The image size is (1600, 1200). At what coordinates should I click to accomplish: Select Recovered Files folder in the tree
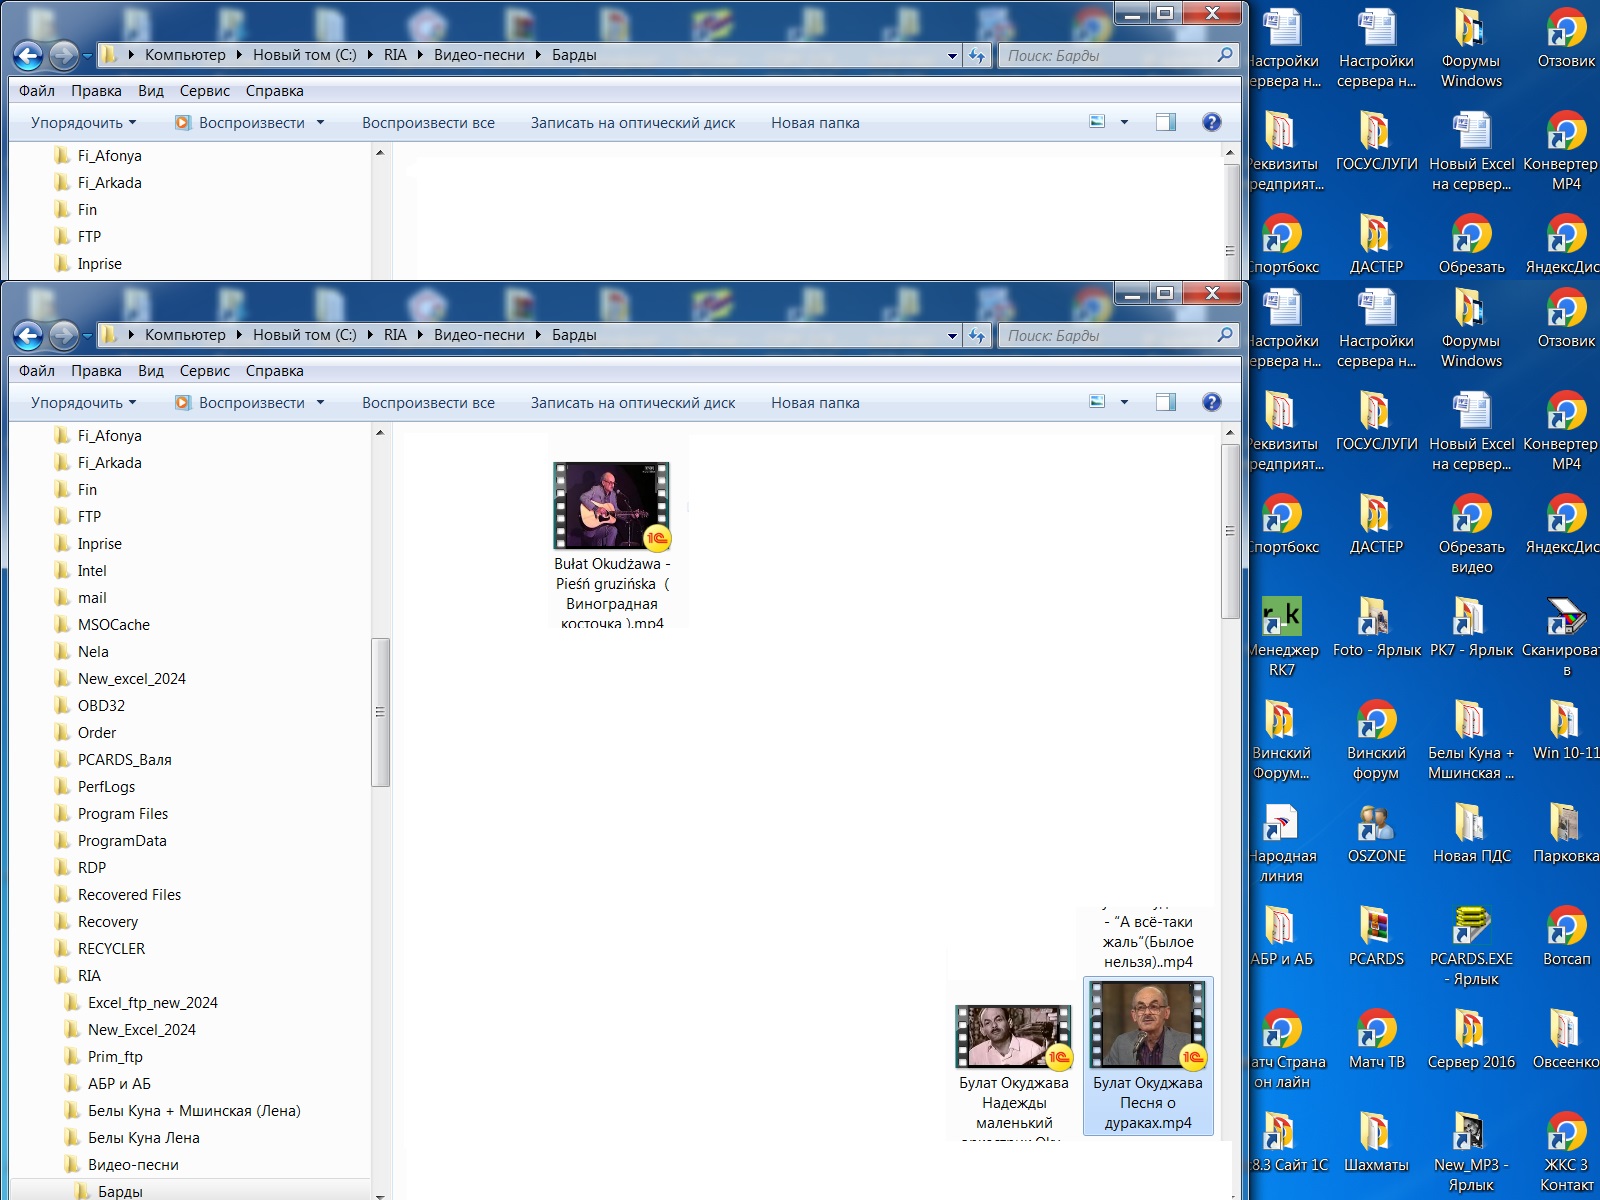[129, 895]
